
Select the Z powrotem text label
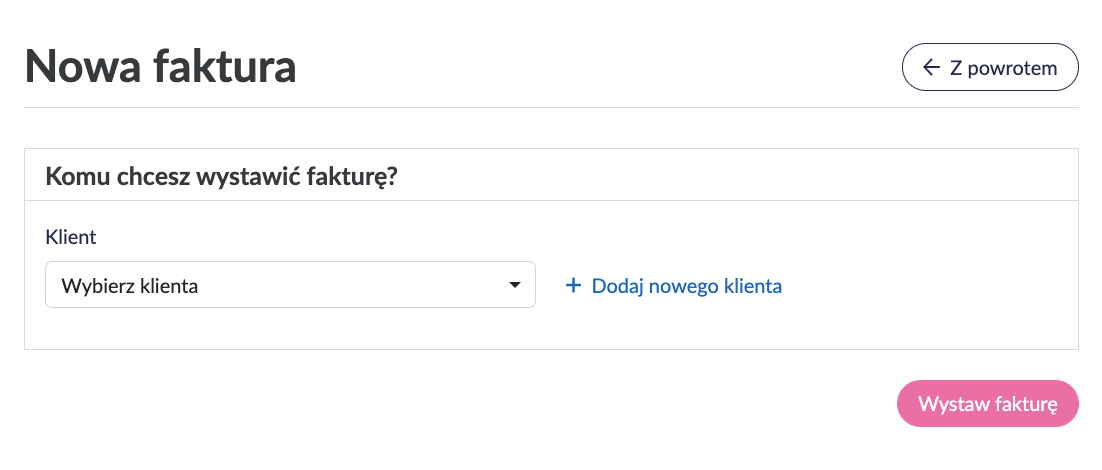[1003, 68]
